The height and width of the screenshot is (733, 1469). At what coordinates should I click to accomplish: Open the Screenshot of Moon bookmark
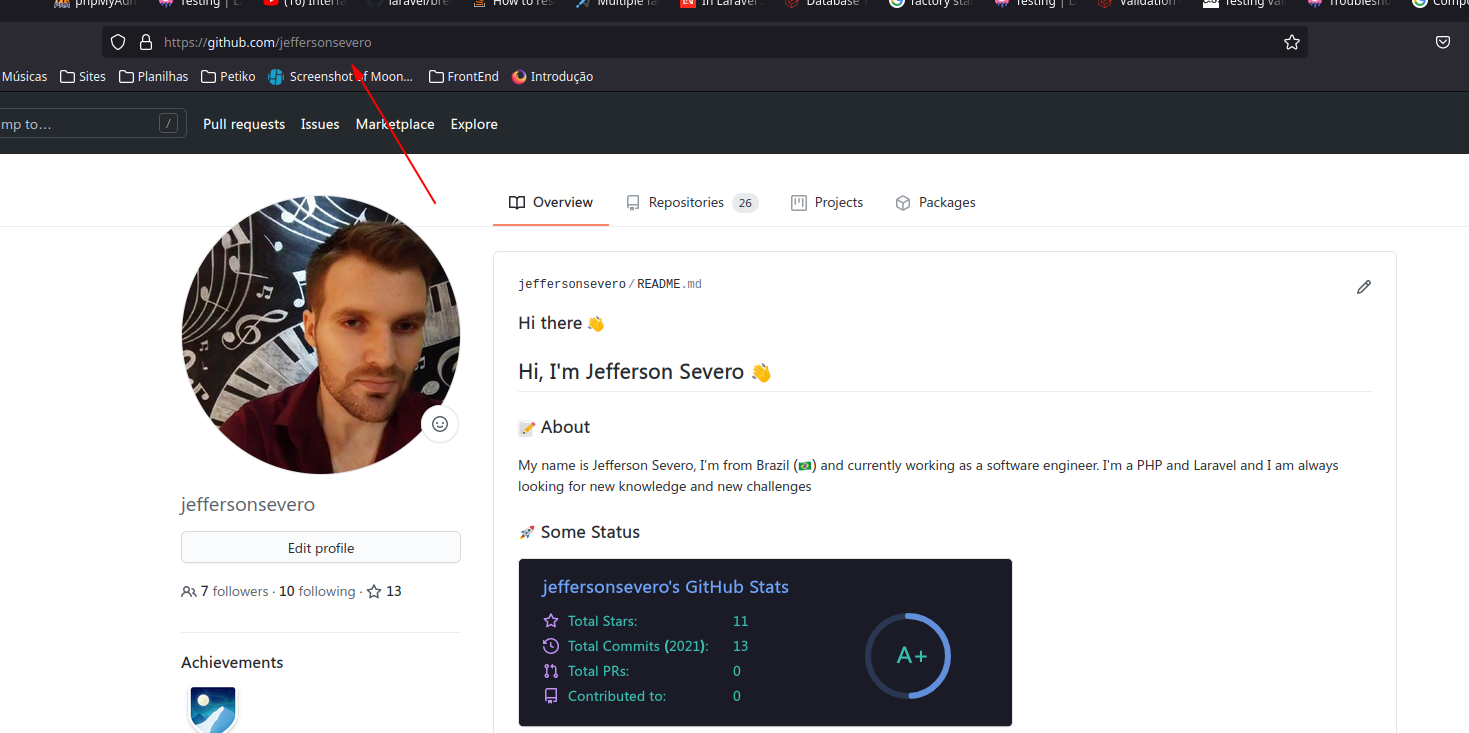click(341, 76)
